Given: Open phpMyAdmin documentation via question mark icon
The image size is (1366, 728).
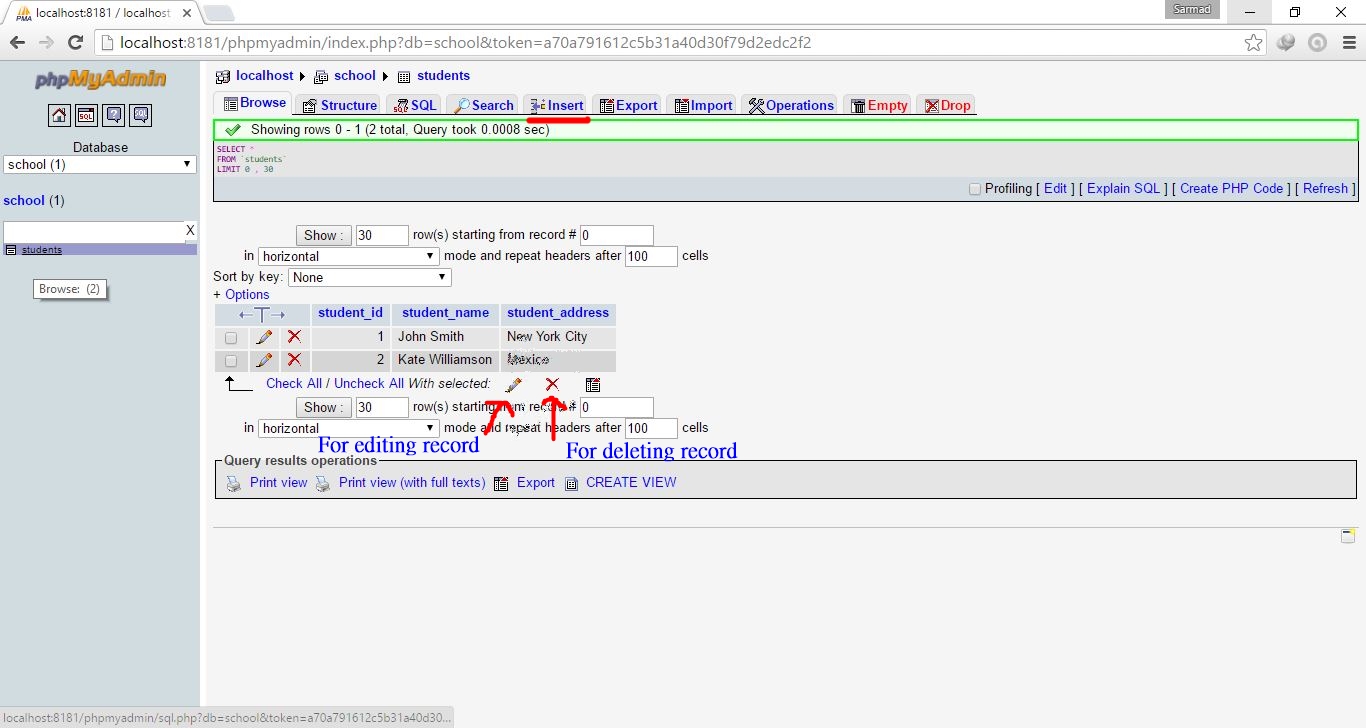Looking at the screenshot, I should tap(113, 115).
